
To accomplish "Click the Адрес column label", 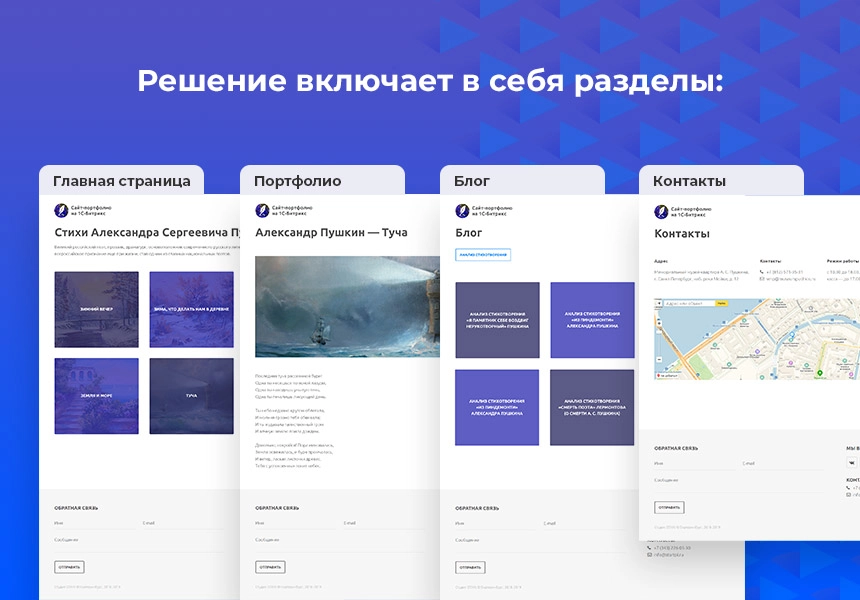I will pyautogui.click(x=661, y=261).
